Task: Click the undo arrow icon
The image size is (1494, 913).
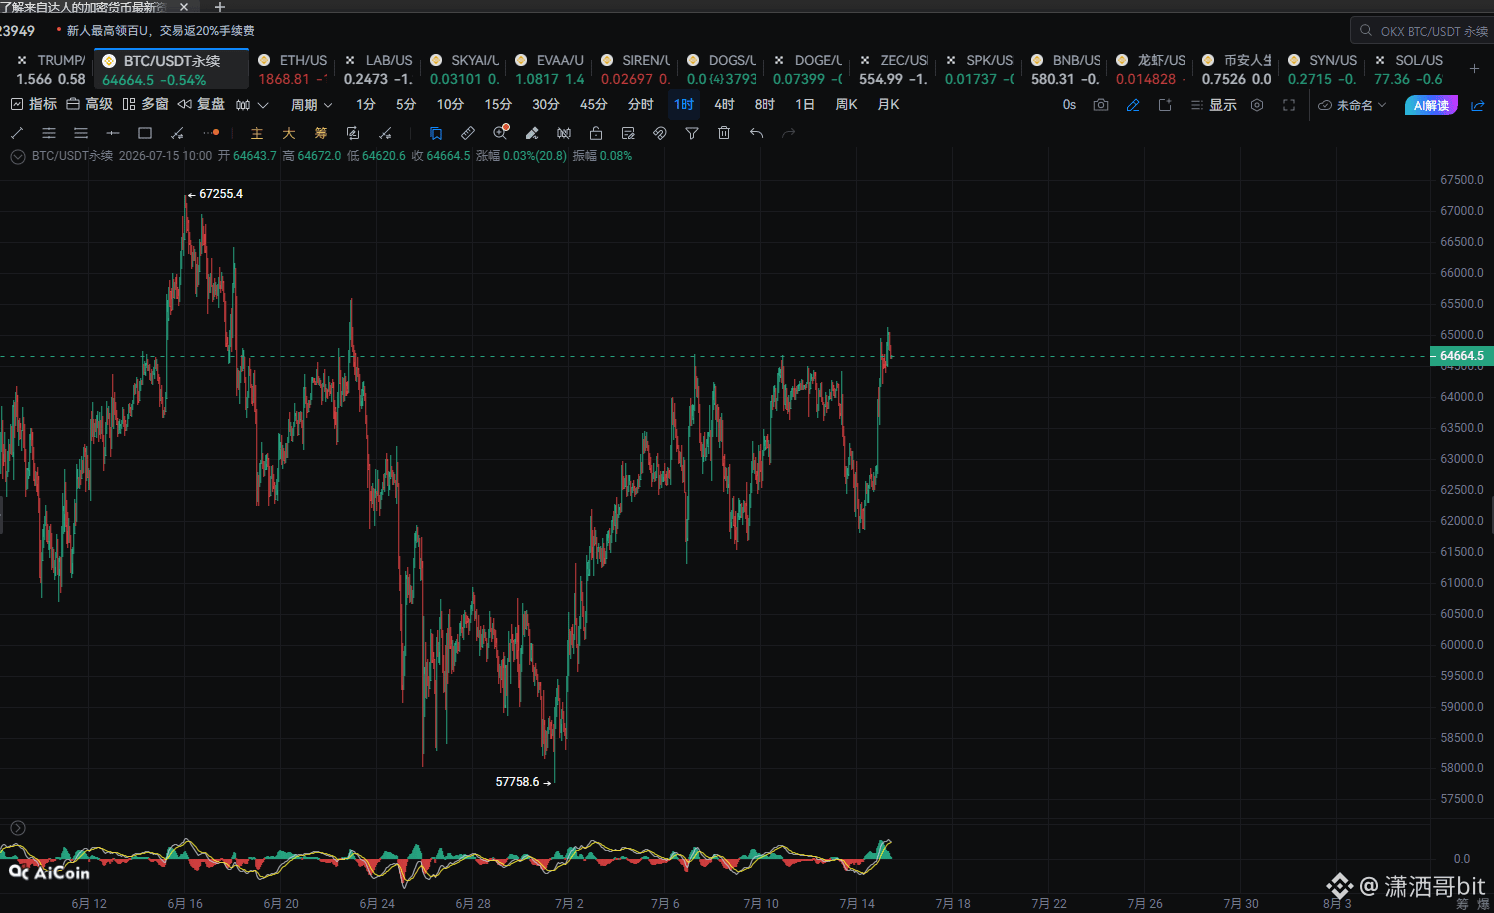Action: pos(756,133)
